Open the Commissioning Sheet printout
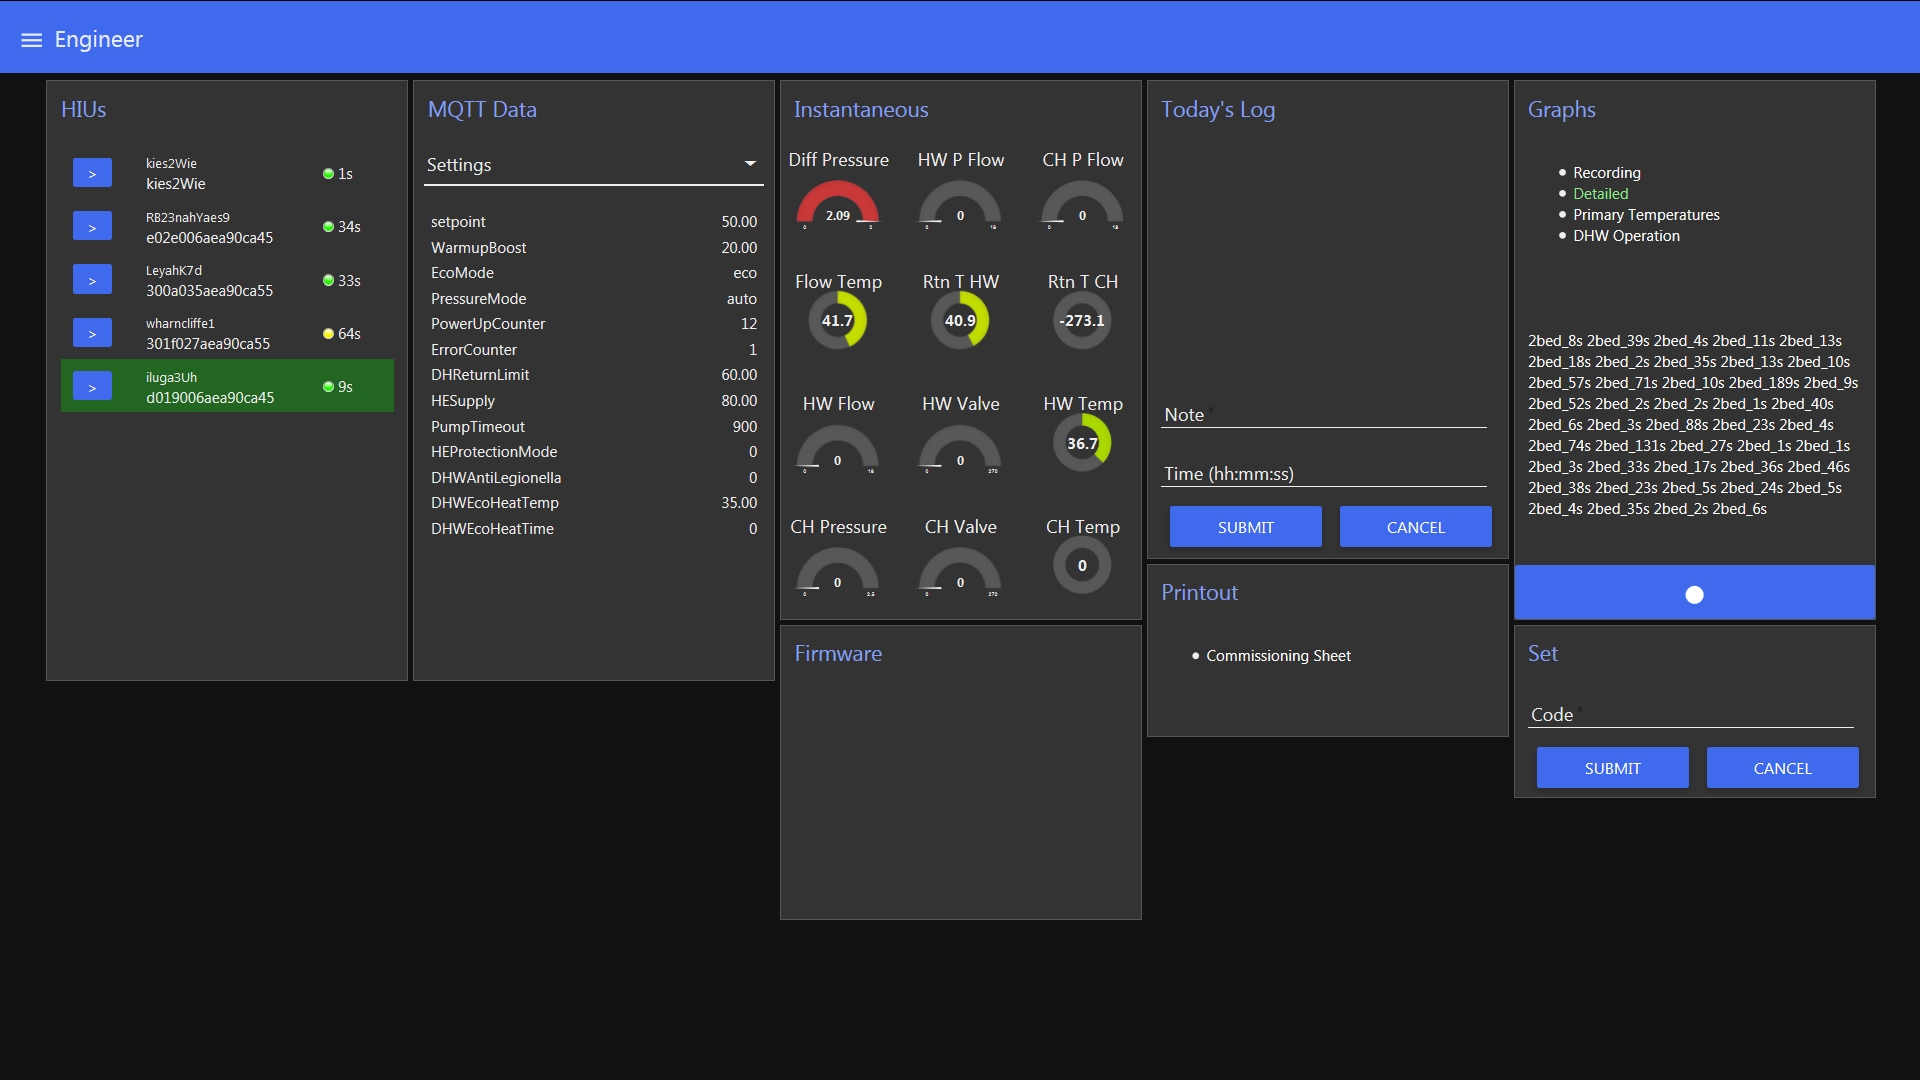Screen dimensions: 1920x1080 (x=1278, y=655)
